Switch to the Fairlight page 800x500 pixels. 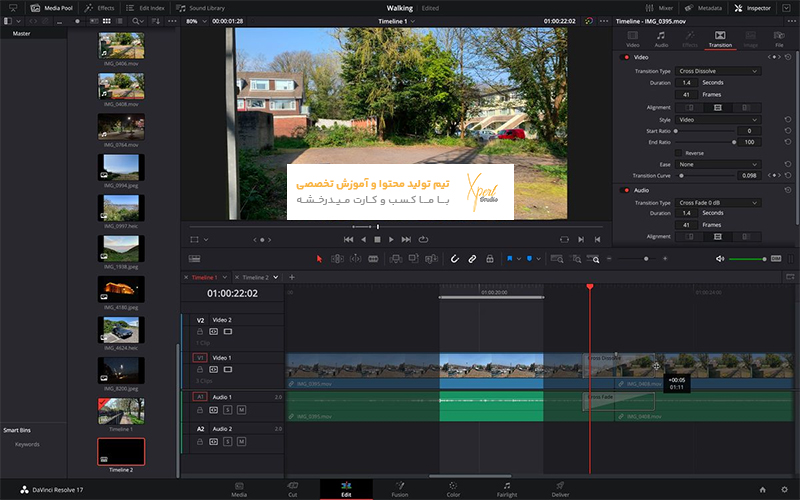click(x=507, y=489)
